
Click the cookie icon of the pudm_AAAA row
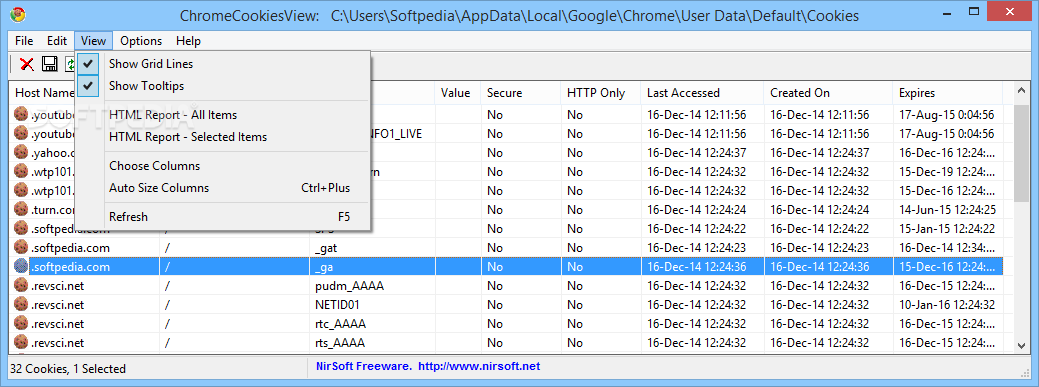22,286
